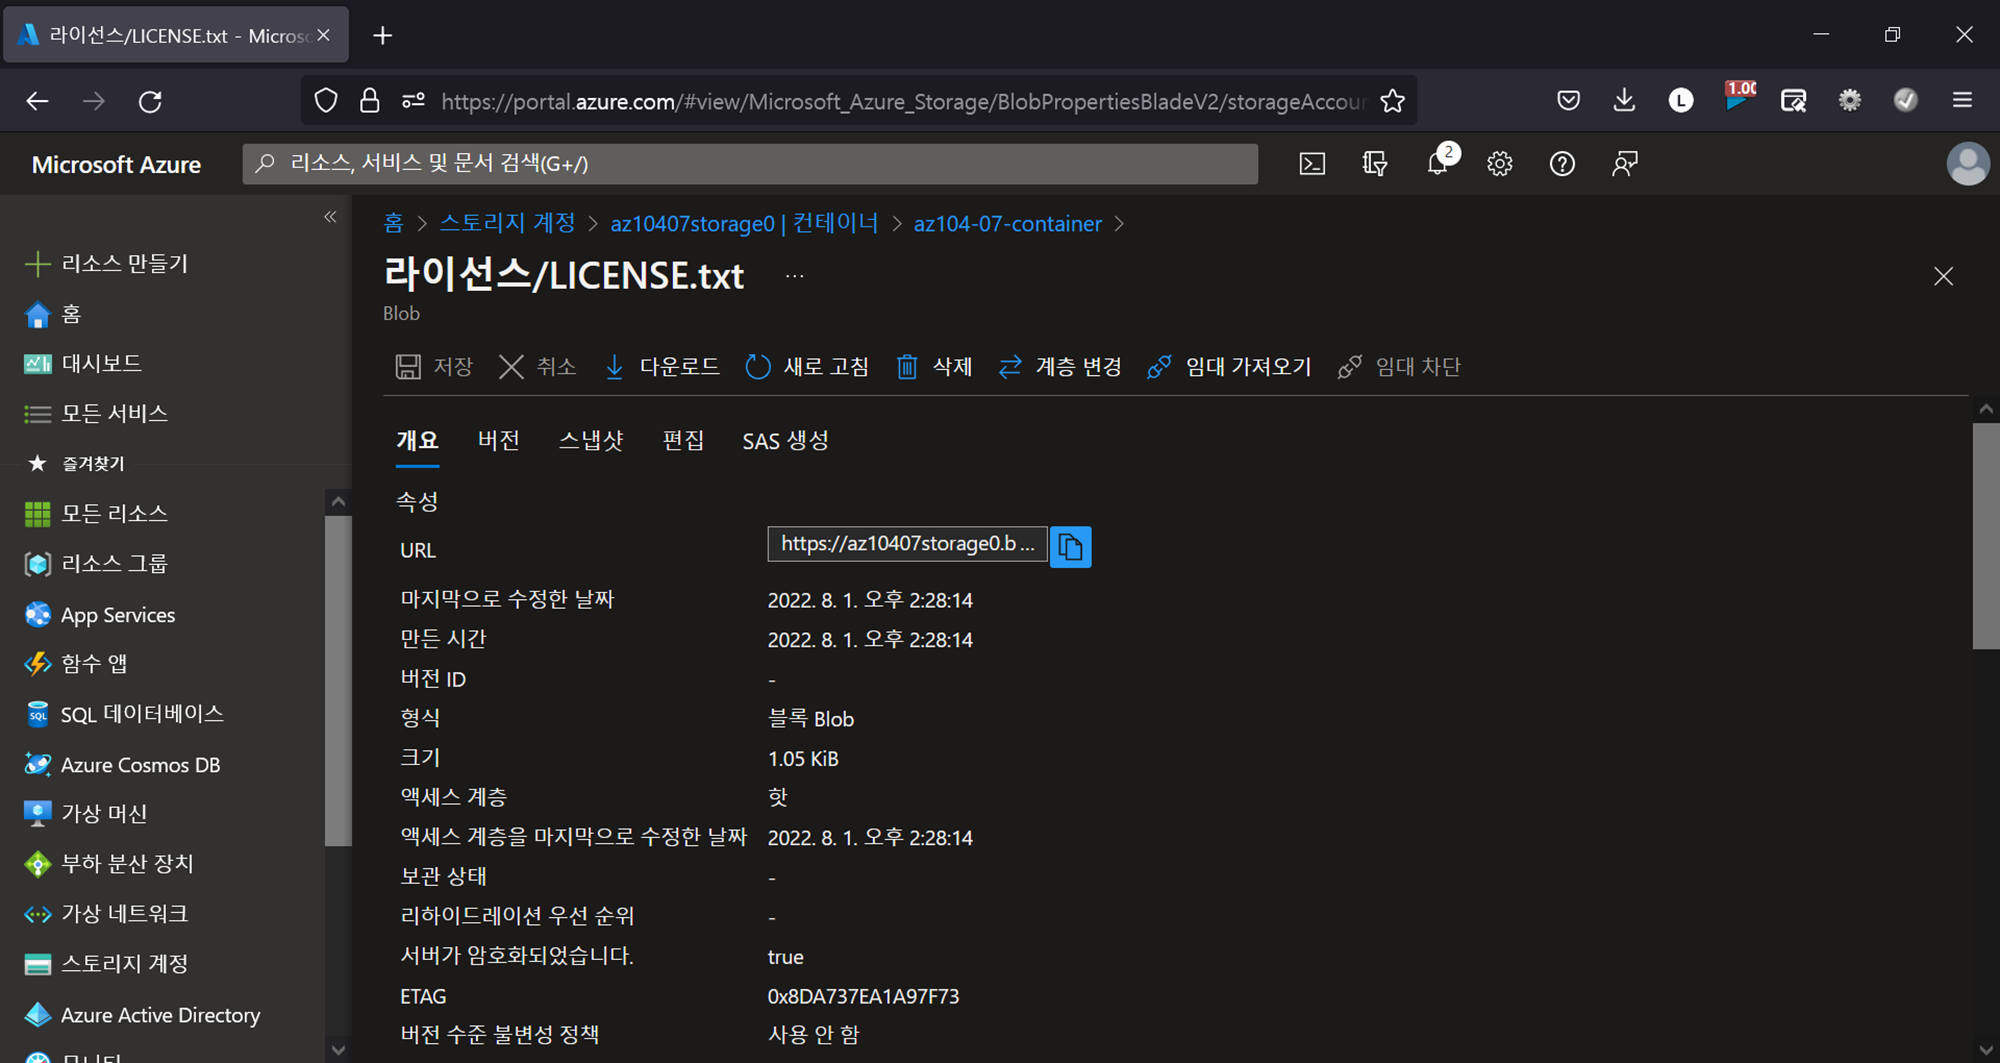Viewport: 2000px width, 1063px height.
Task: Open 모든 리소스 in favorites
Action: tap(95, 514)
